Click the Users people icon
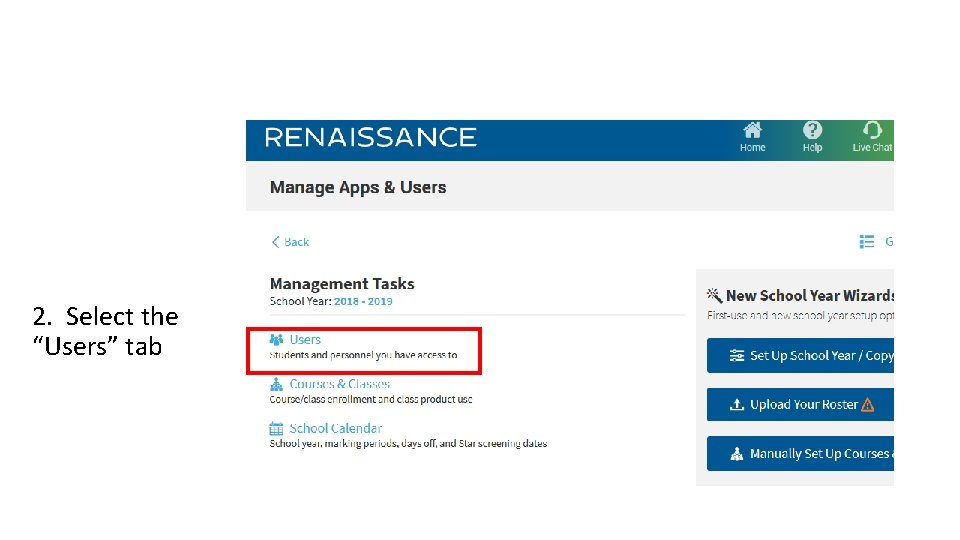 coord(277,340)
